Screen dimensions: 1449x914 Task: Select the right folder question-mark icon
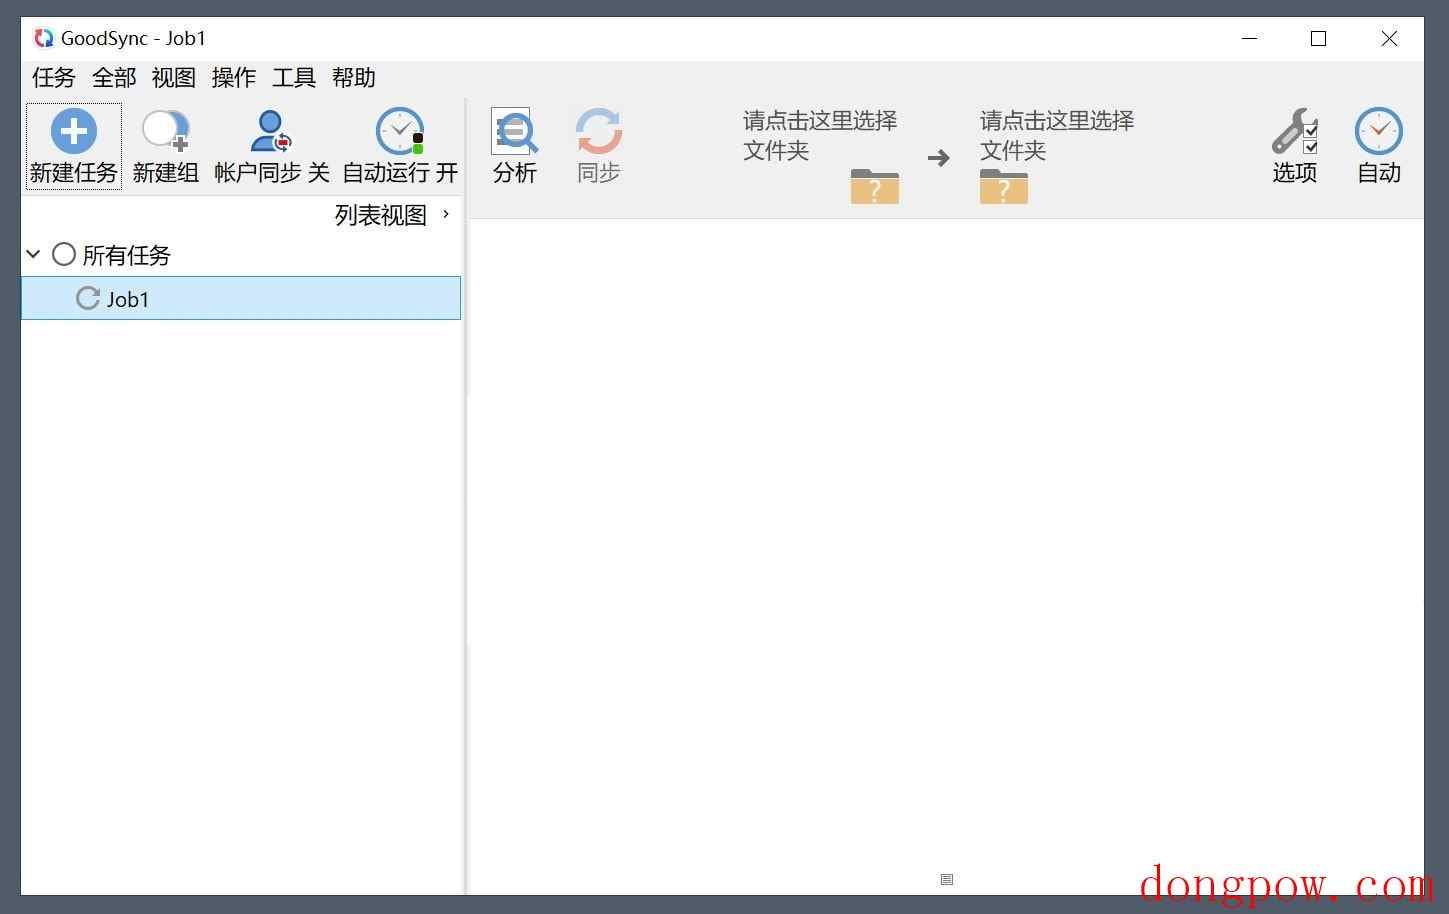[x=1004, y=186]
